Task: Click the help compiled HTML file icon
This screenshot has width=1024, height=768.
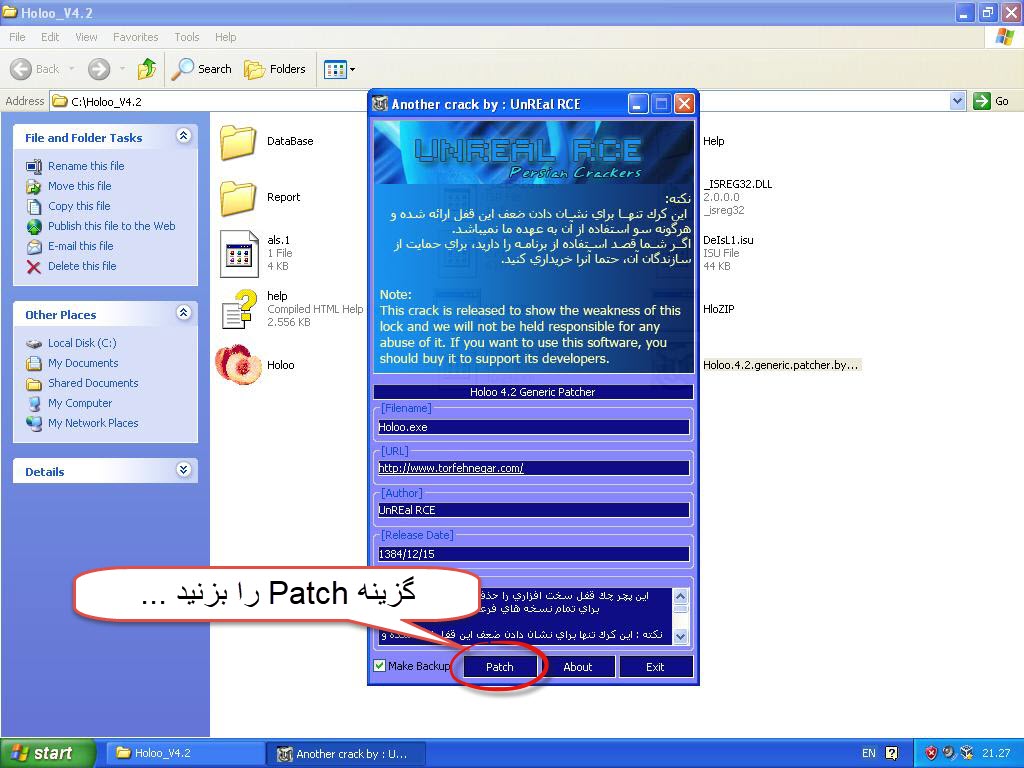Action: point(238,309)
